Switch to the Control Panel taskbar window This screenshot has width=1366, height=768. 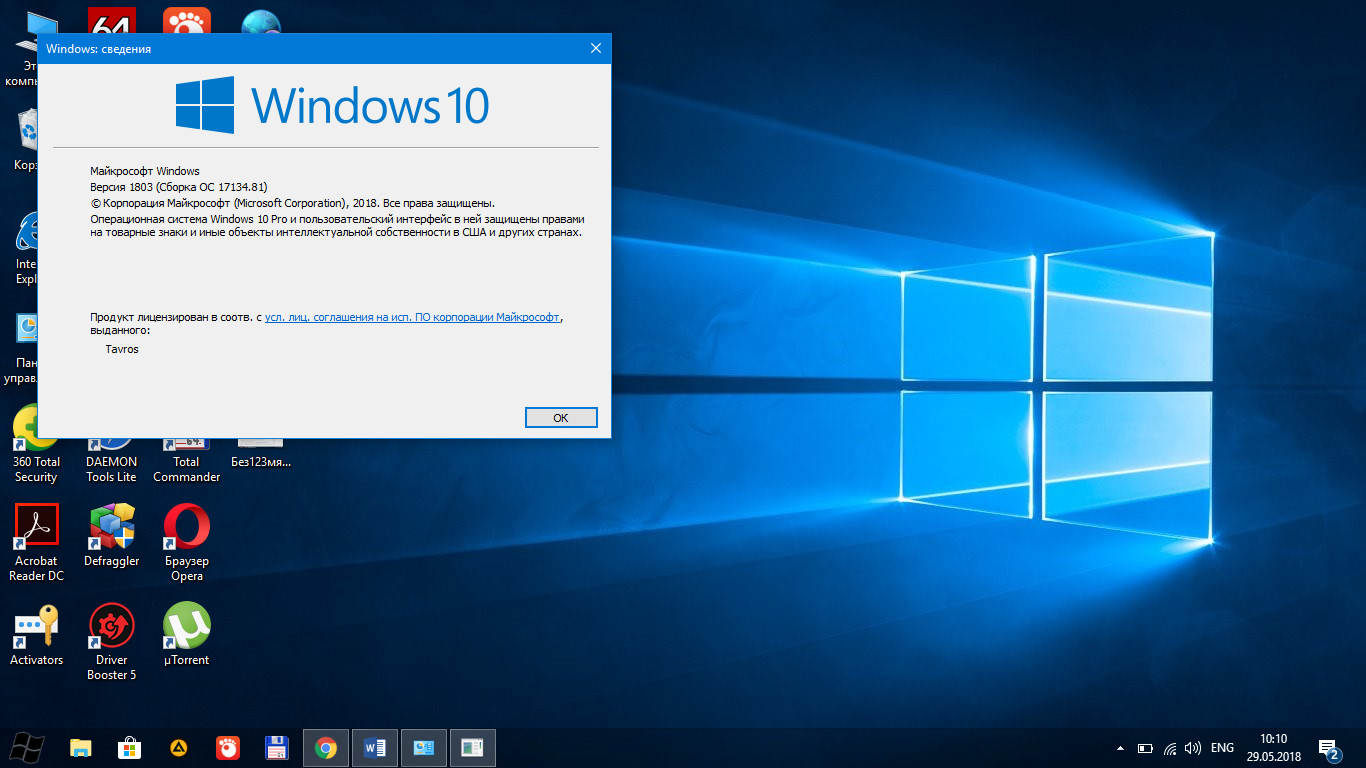point(424,747)
